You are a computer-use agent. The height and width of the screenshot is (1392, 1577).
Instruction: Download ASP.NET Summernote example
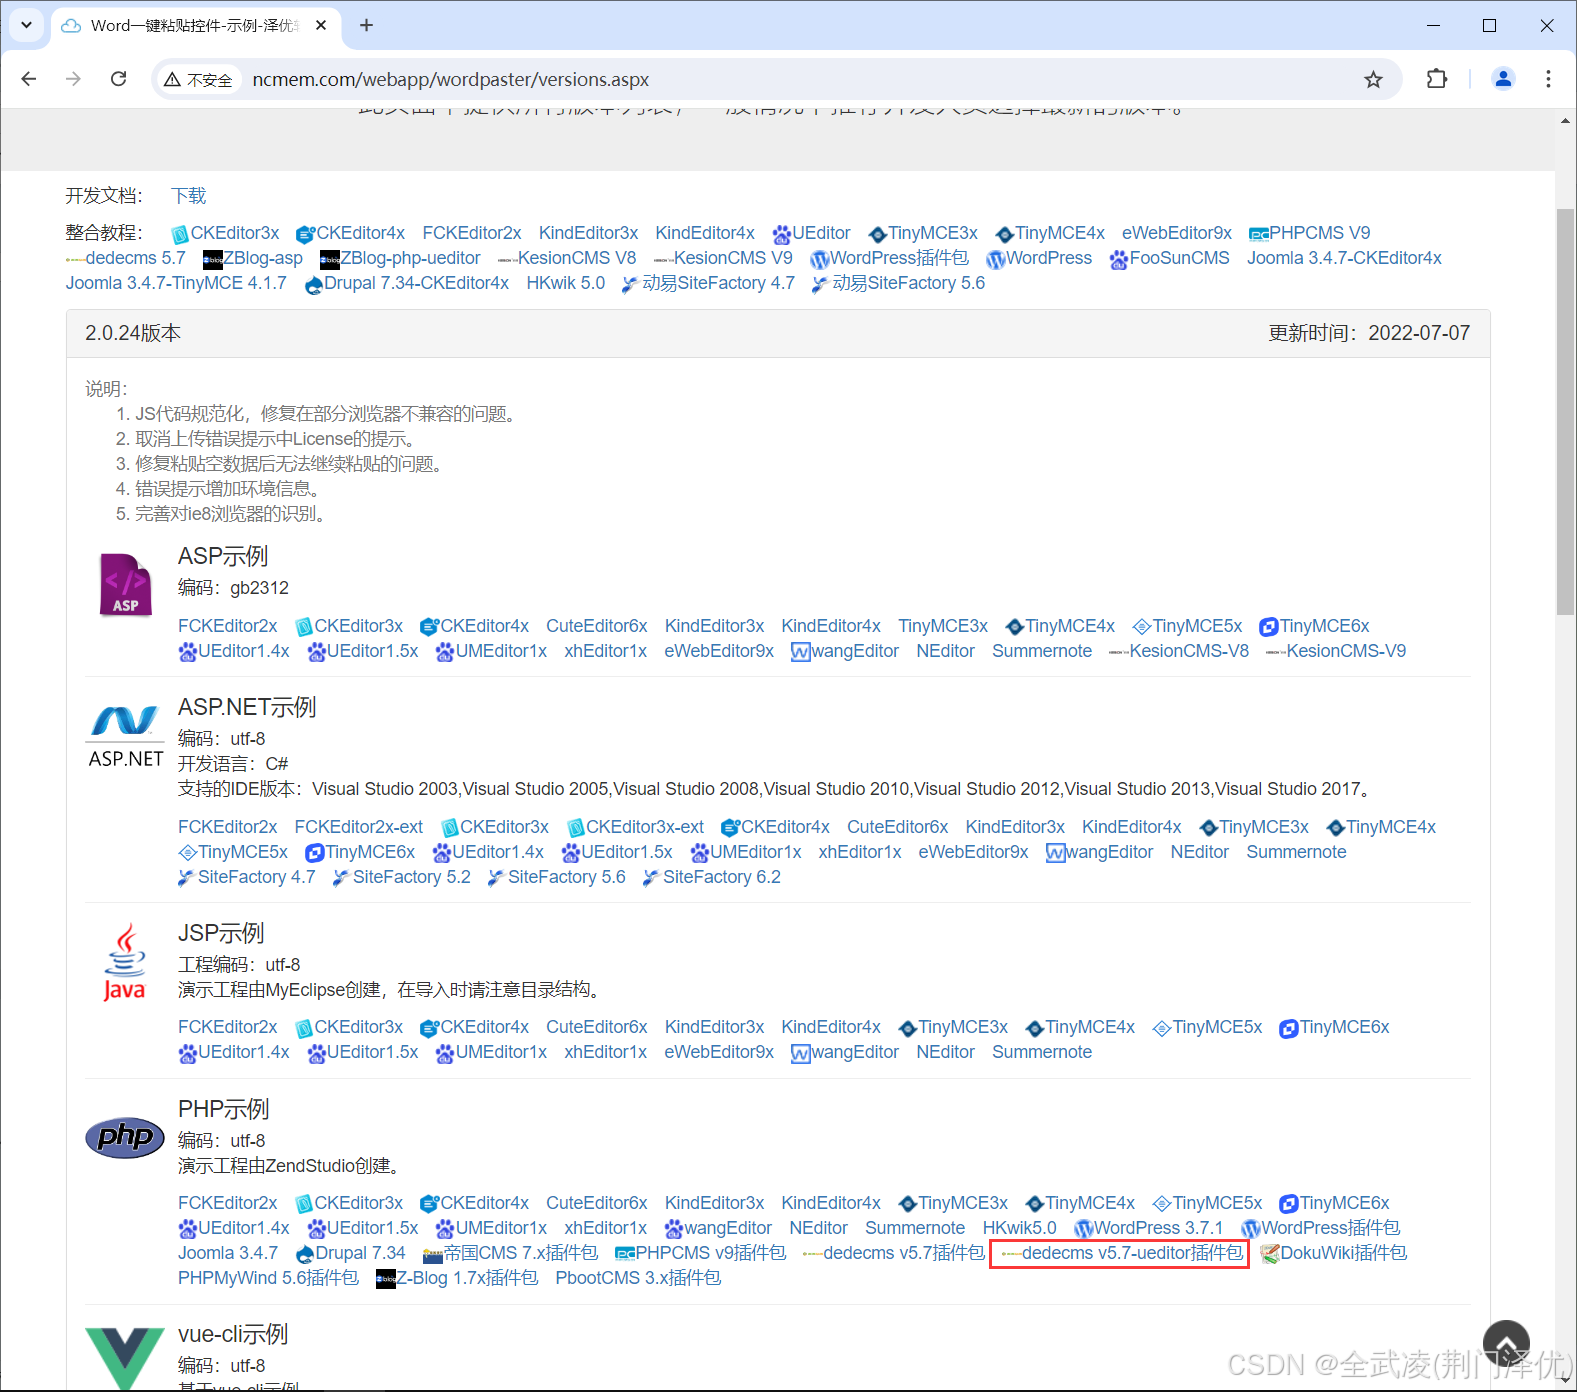(x=1296, y=852)
